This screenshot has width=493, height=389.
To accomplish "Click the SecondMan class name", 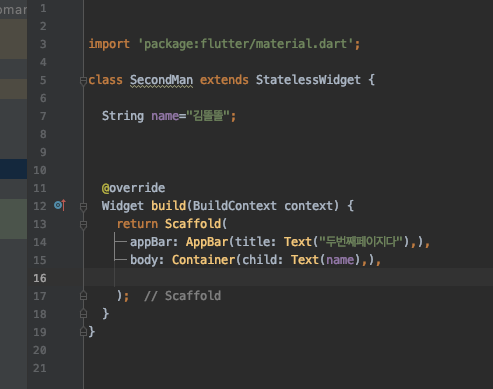I will (161, 80).
